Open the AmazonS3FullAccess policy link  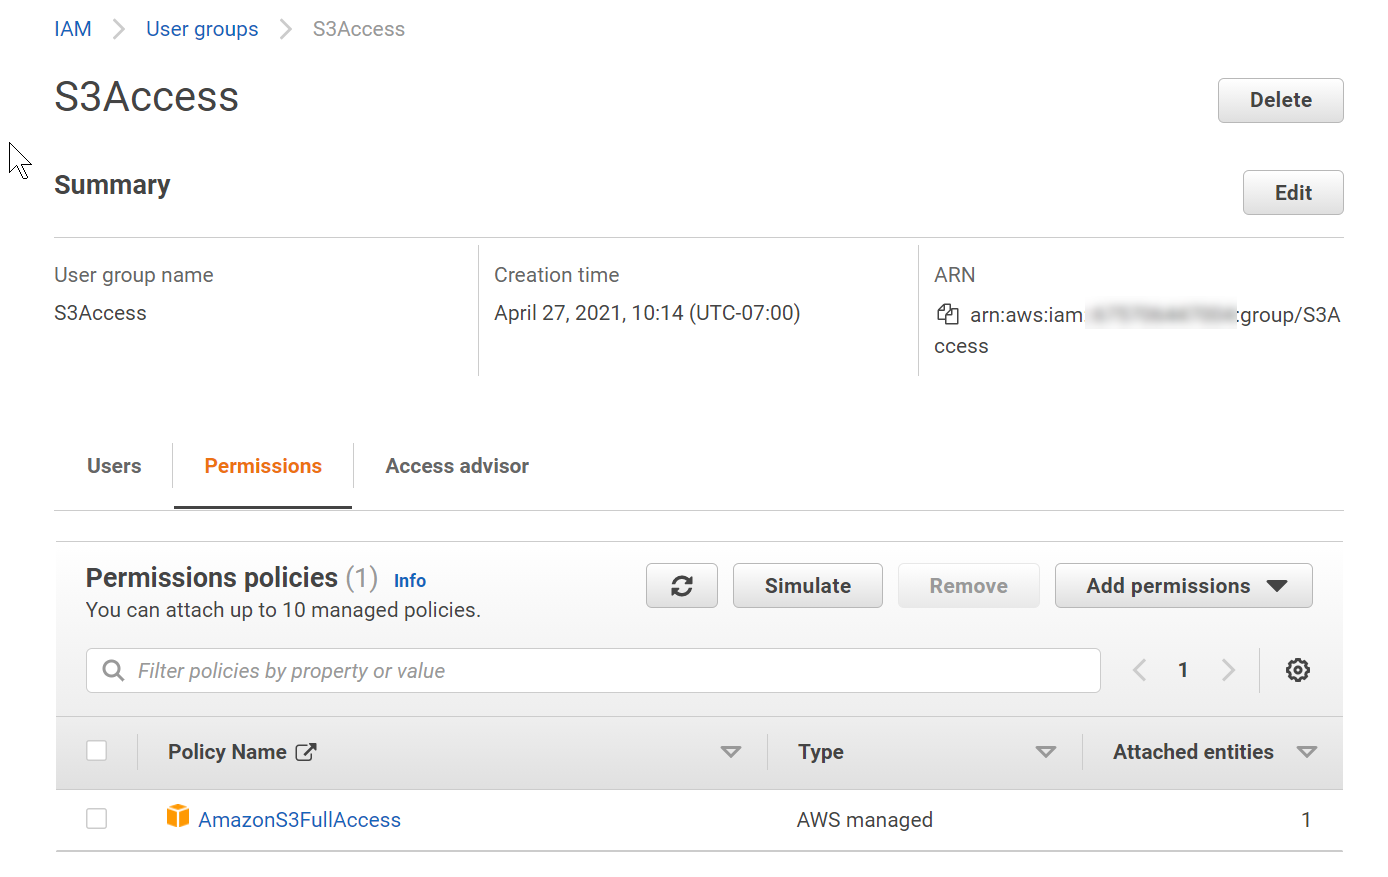pos(299,820)
